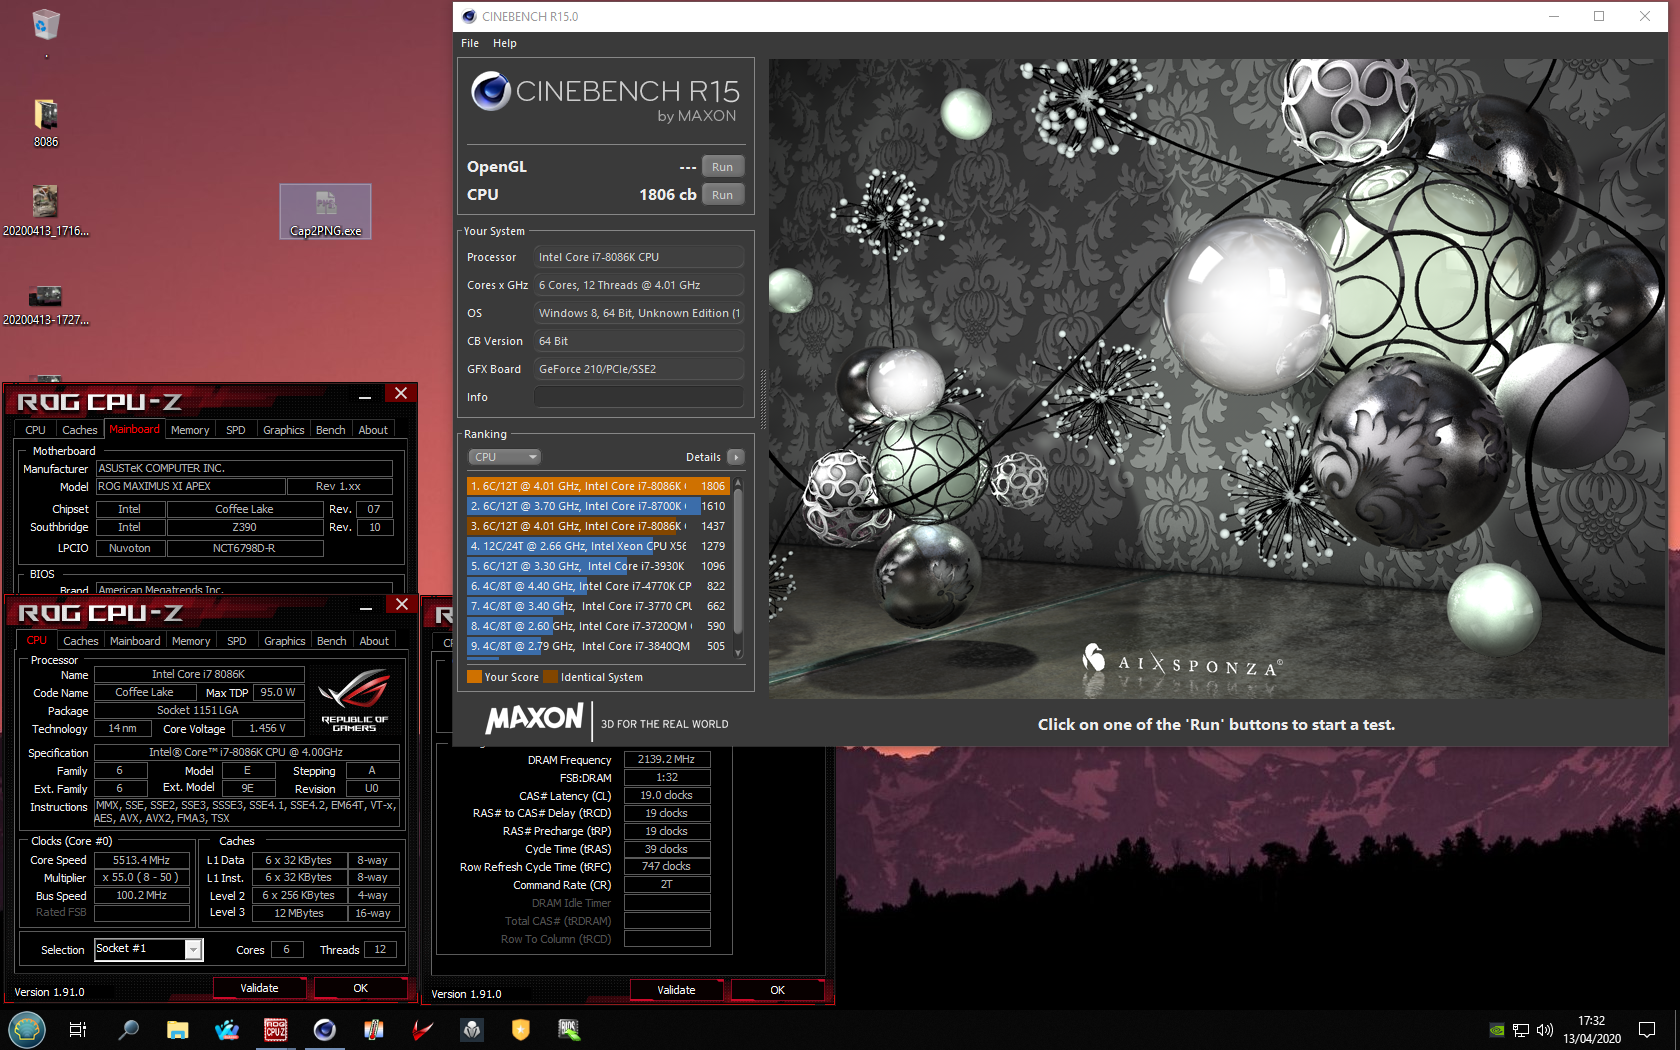Open the CPU ranking type dropdown
Viewport: 1680px width, 1050px height.
pos(505,457)
